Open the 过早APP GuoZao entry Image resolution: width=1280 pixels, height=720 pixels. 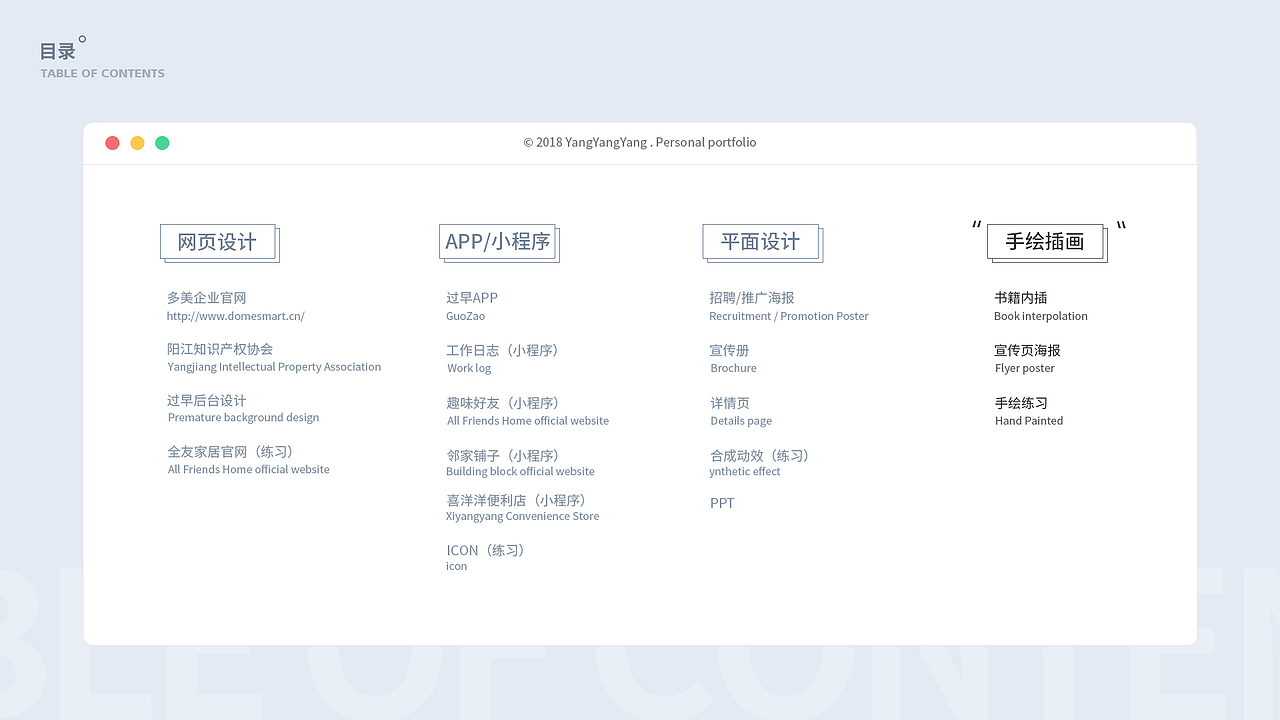pos(471,297)
